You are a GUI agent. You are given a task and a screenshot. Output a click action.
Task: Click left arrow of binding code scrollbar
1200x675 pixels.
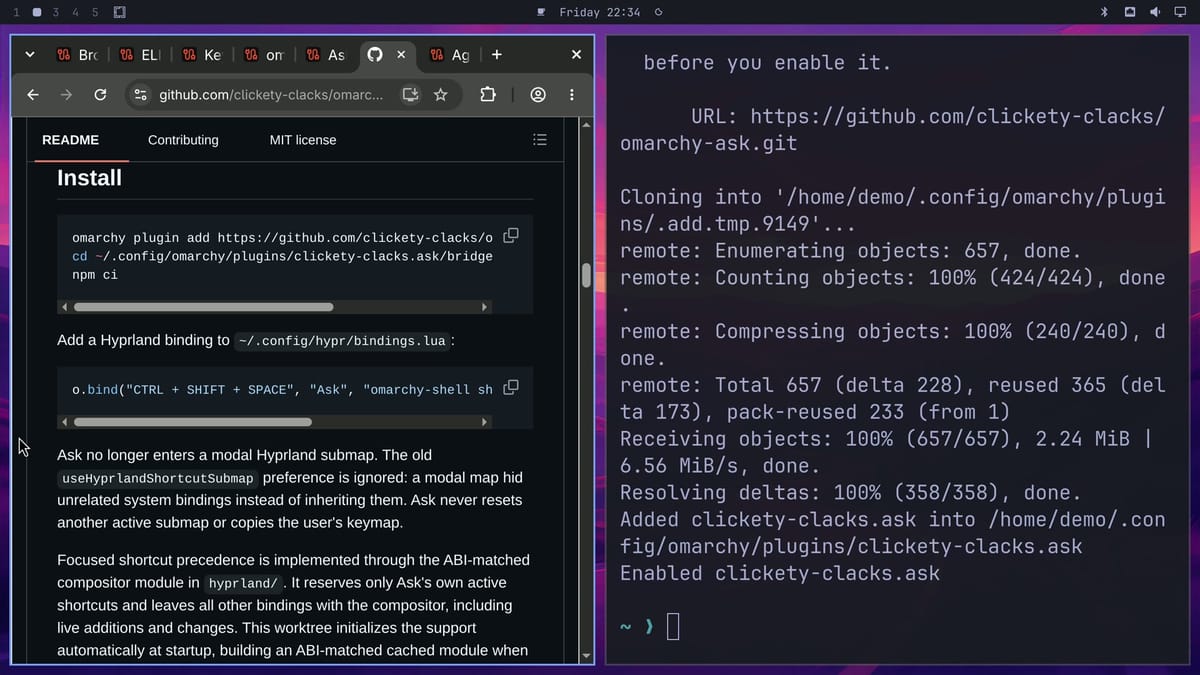tap(66, 422)
